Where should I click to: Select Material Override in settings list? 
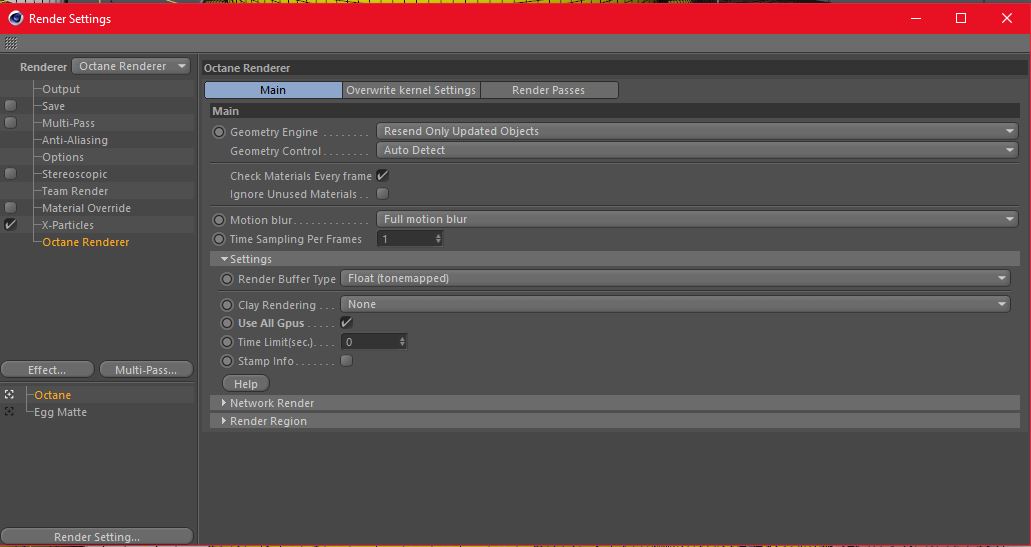tap(86, 208)
